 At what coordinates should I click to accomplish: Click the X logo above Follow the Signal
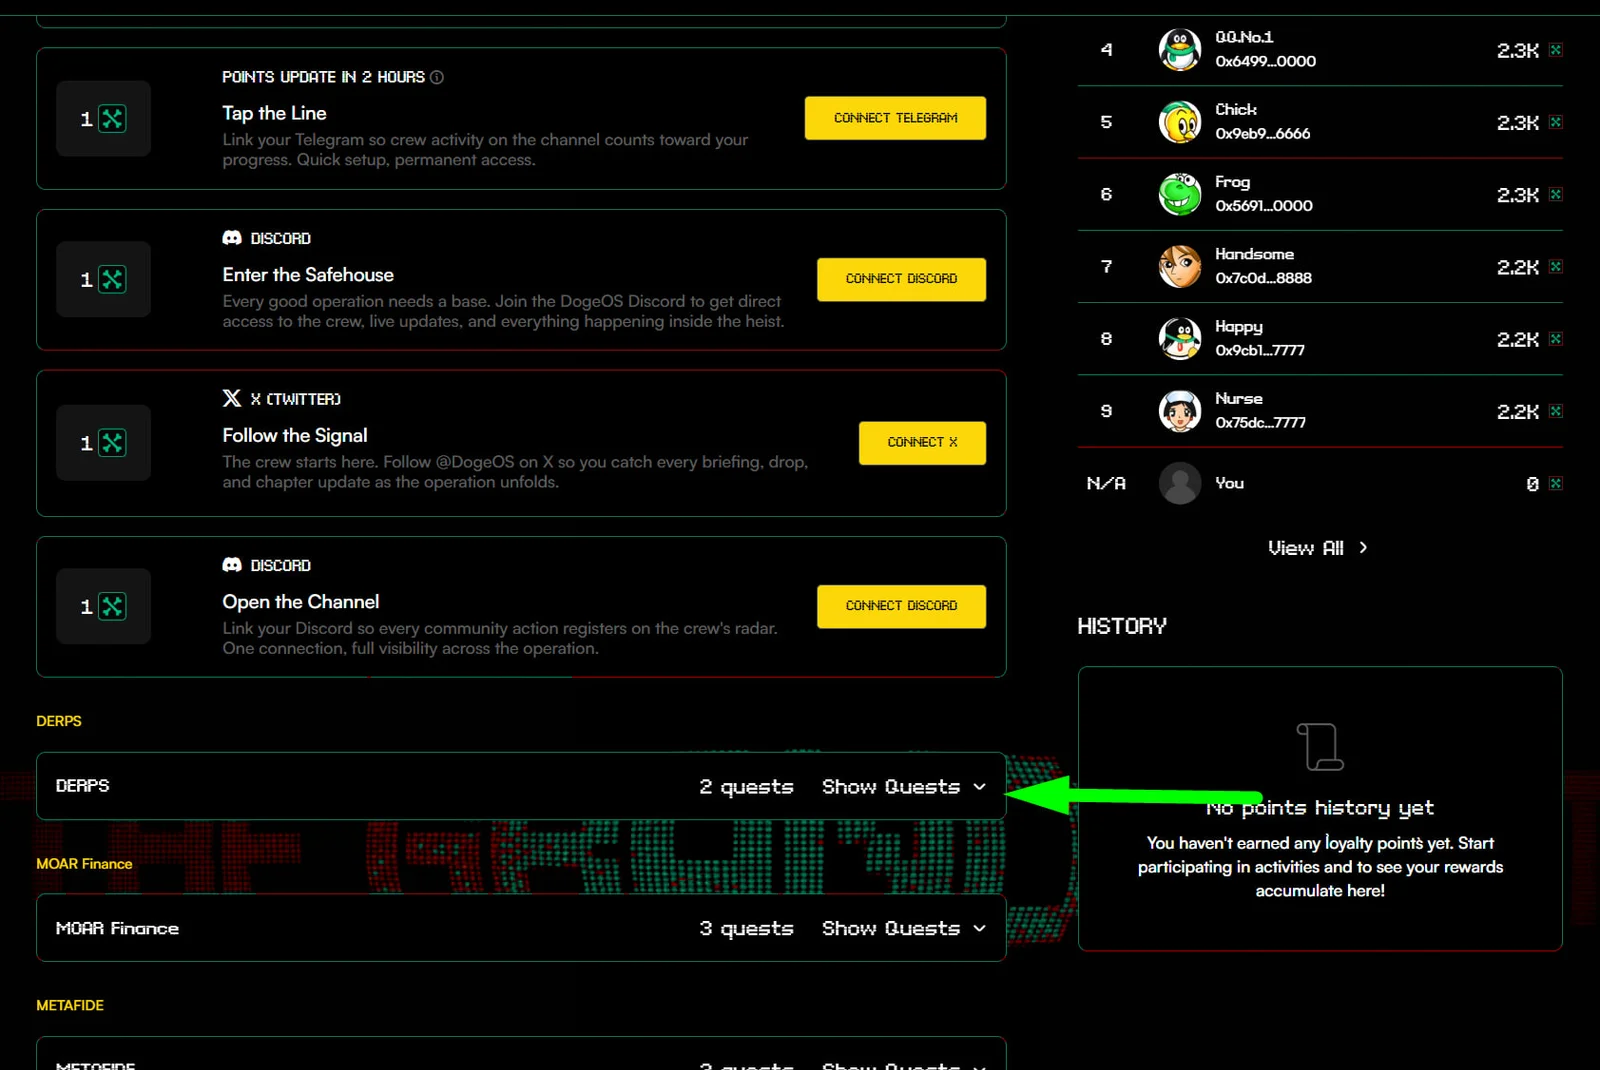232,398
